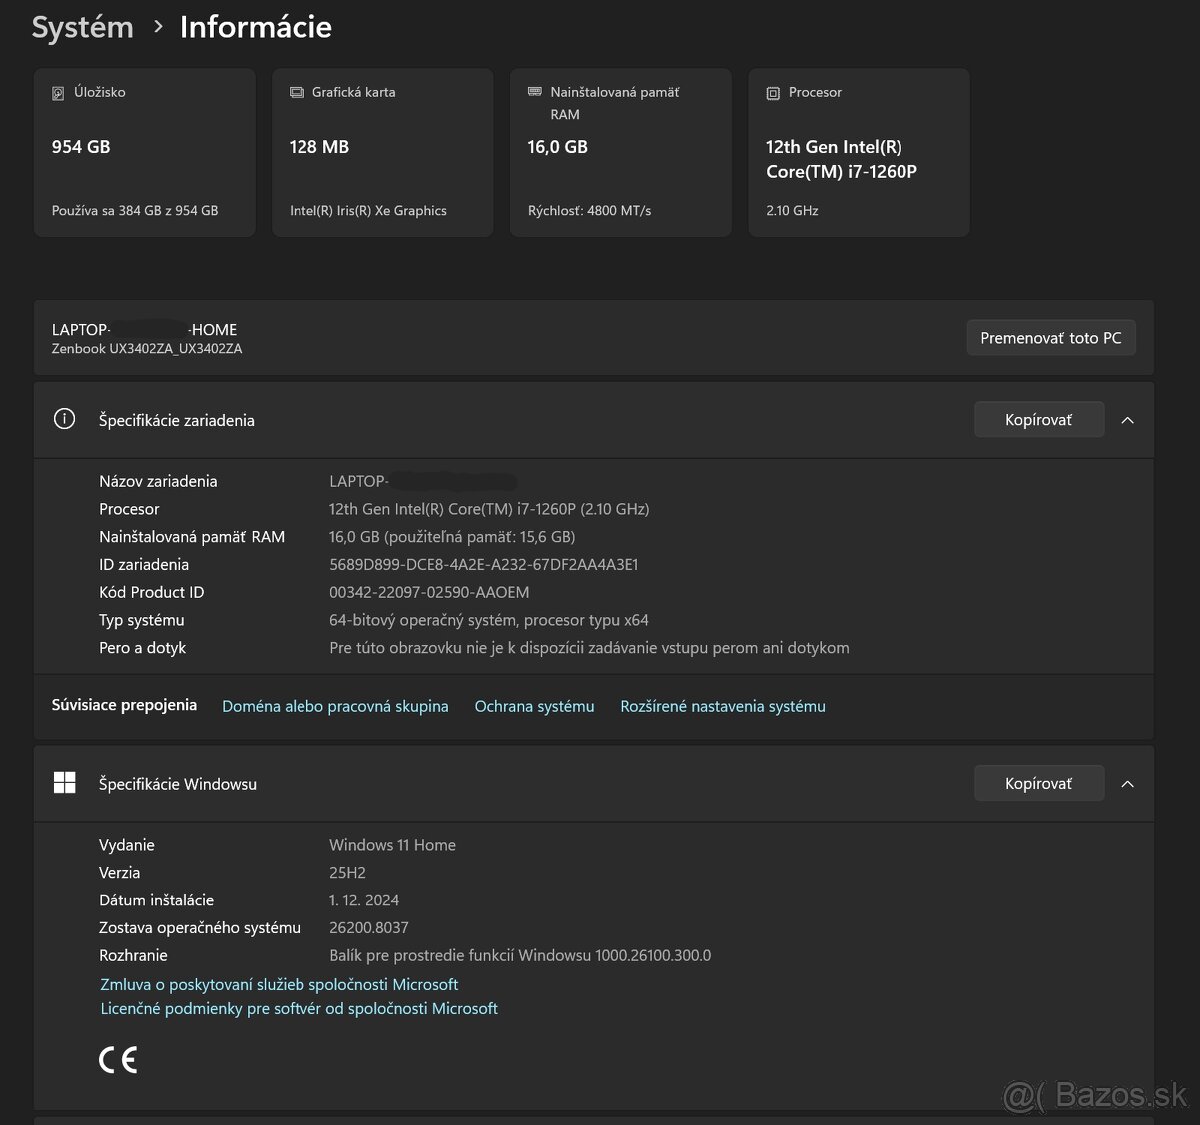Open Rozšírené nastavenia systému link
Screen dimensions: 1200x1125
722,706
